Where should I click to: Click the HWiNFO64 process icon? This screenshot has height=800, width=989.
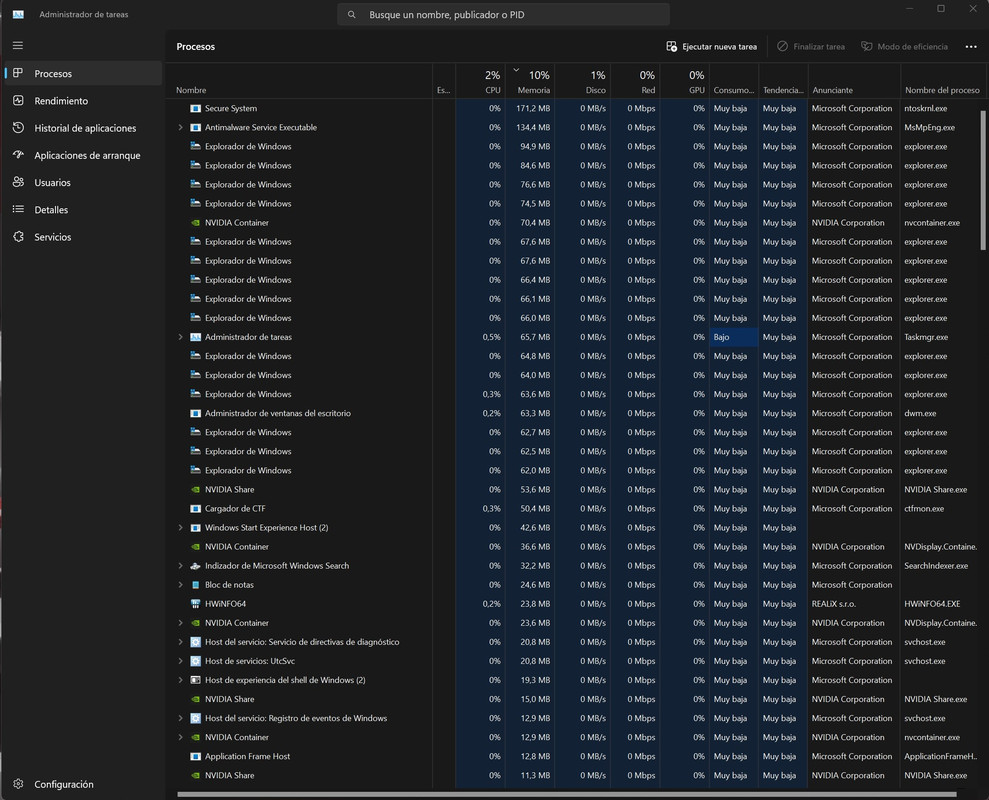coord(196,604)
